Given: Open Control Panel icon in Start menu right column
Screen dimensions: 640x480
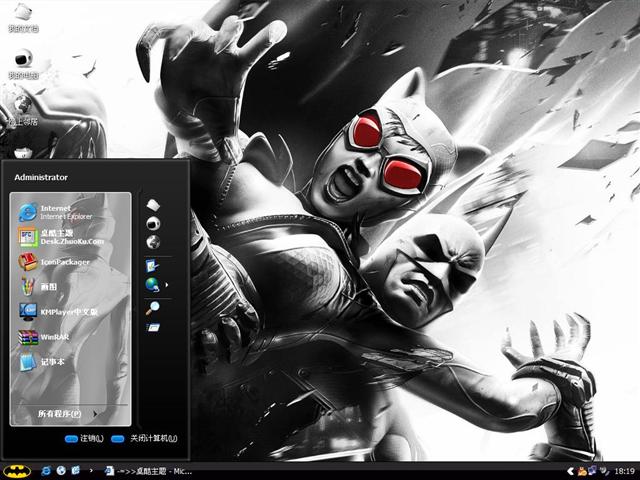Looking at the screenshot, I should pyautogui.click(x=153, y=266).
